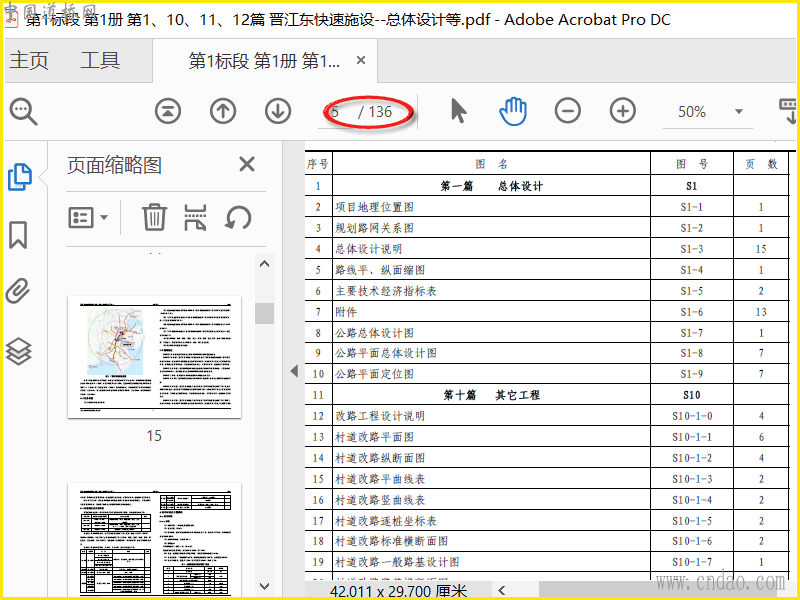
Task: Click row 总体设计说明
Action: (x=547, y=248)
